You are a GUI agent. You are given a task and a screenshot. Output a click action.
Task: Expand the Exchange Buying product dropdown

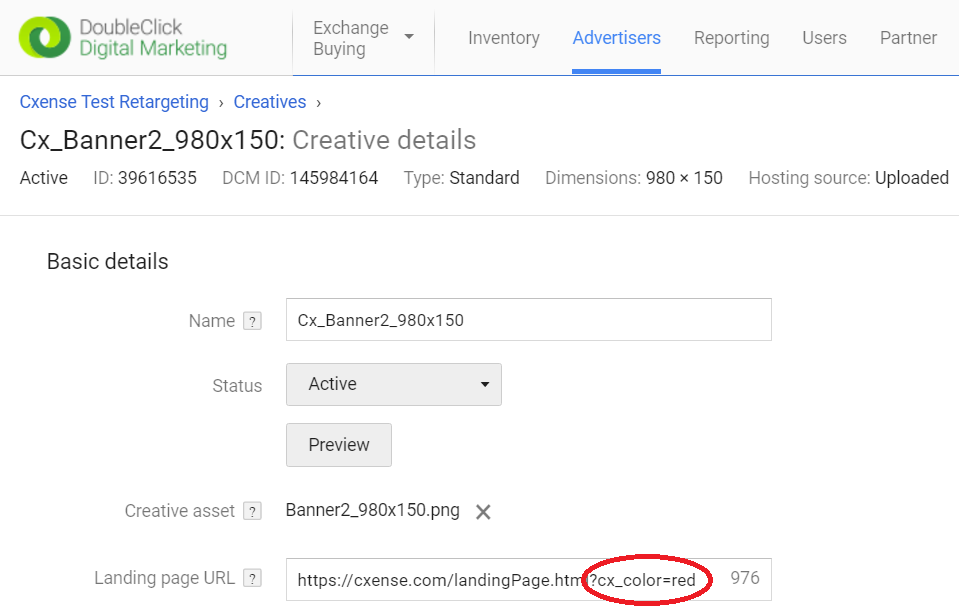coord(363,38)
